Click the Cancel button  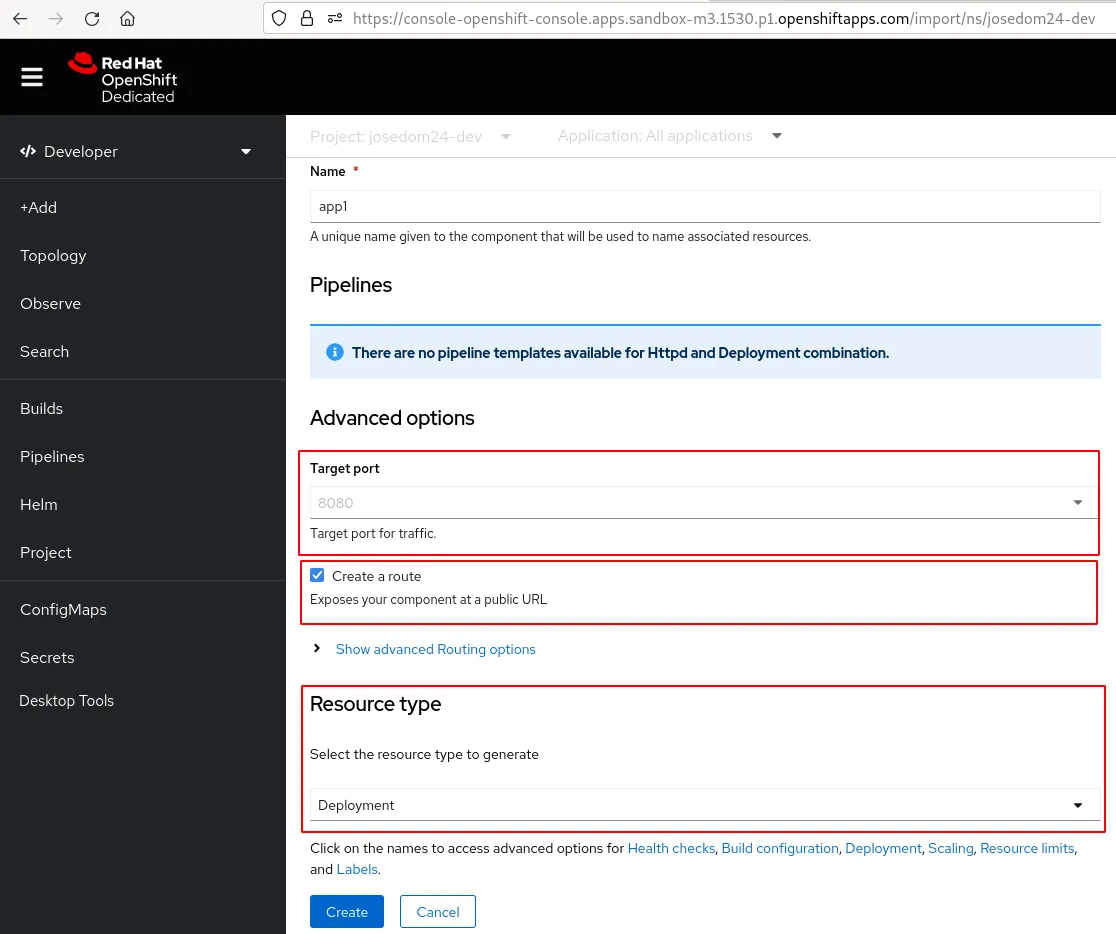(x=437, y=912)
